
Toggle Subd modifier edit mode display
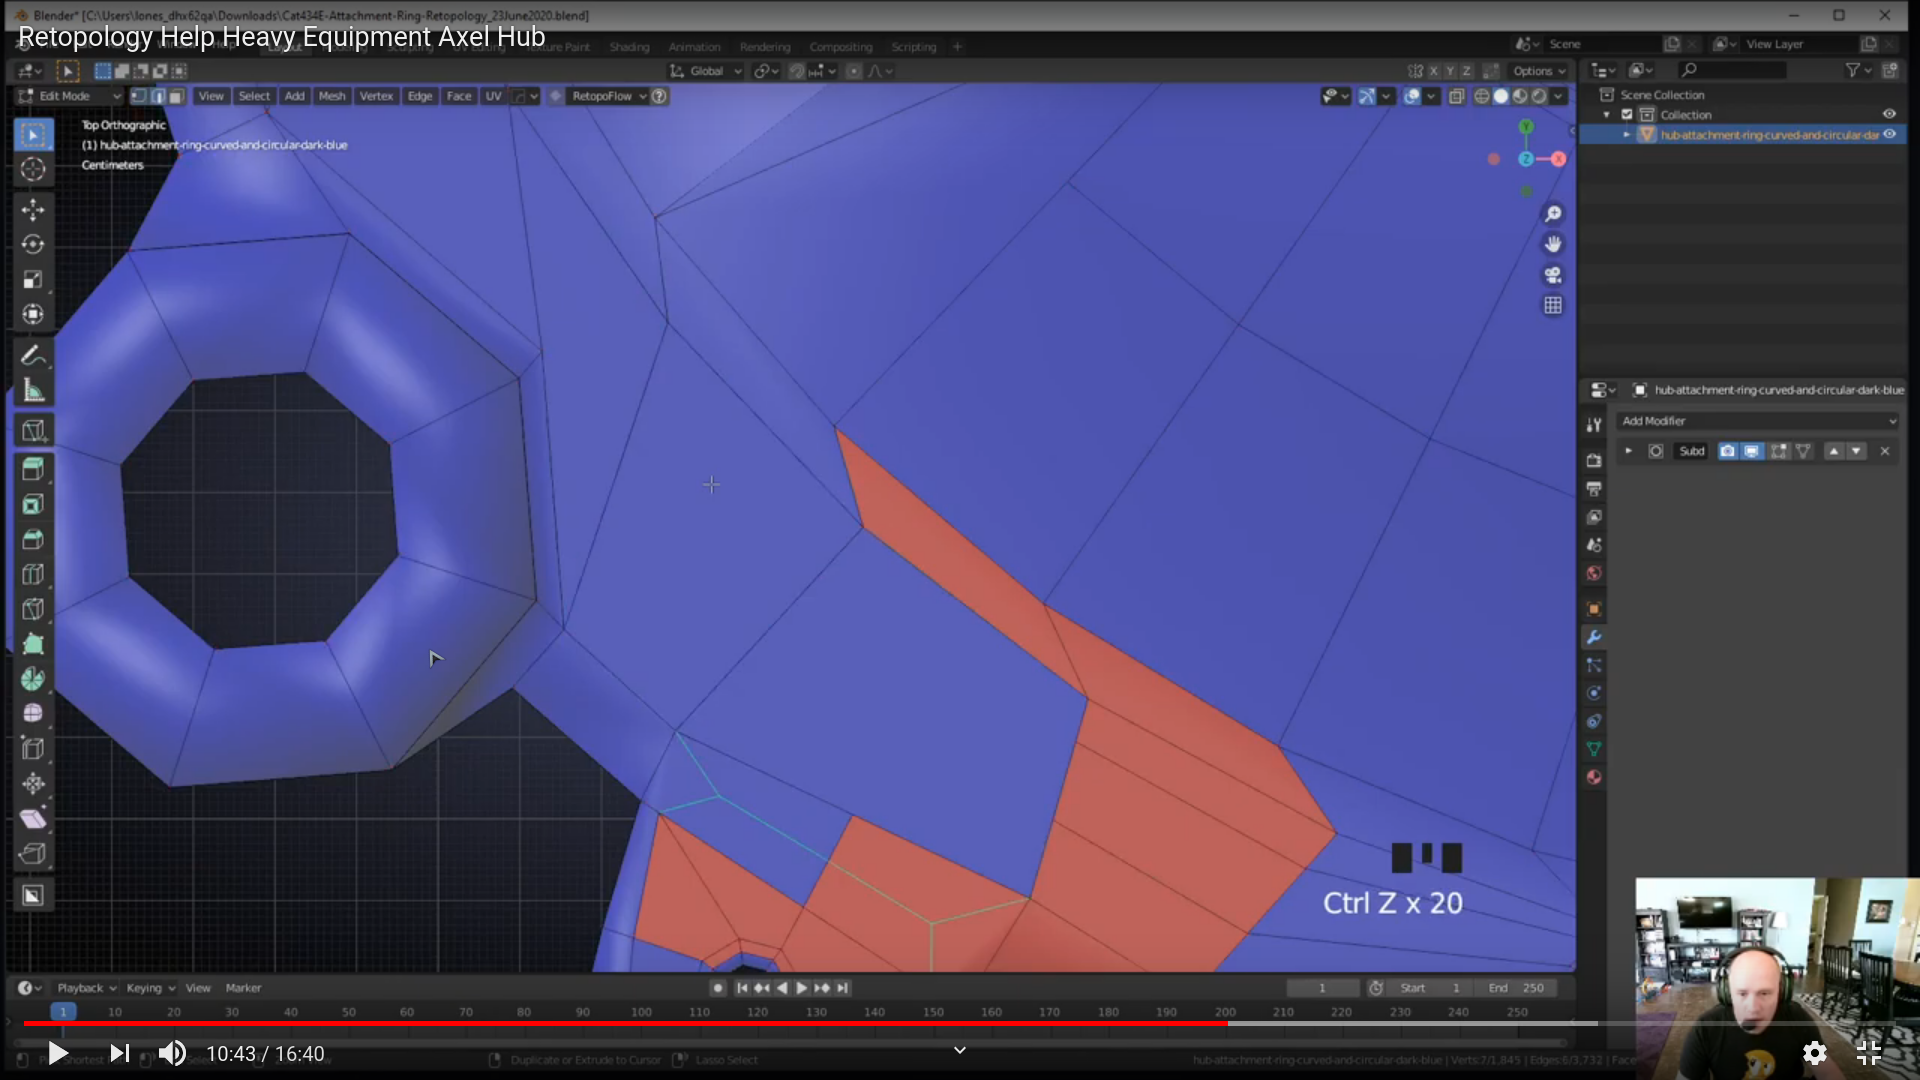(x=1779, y=451)
